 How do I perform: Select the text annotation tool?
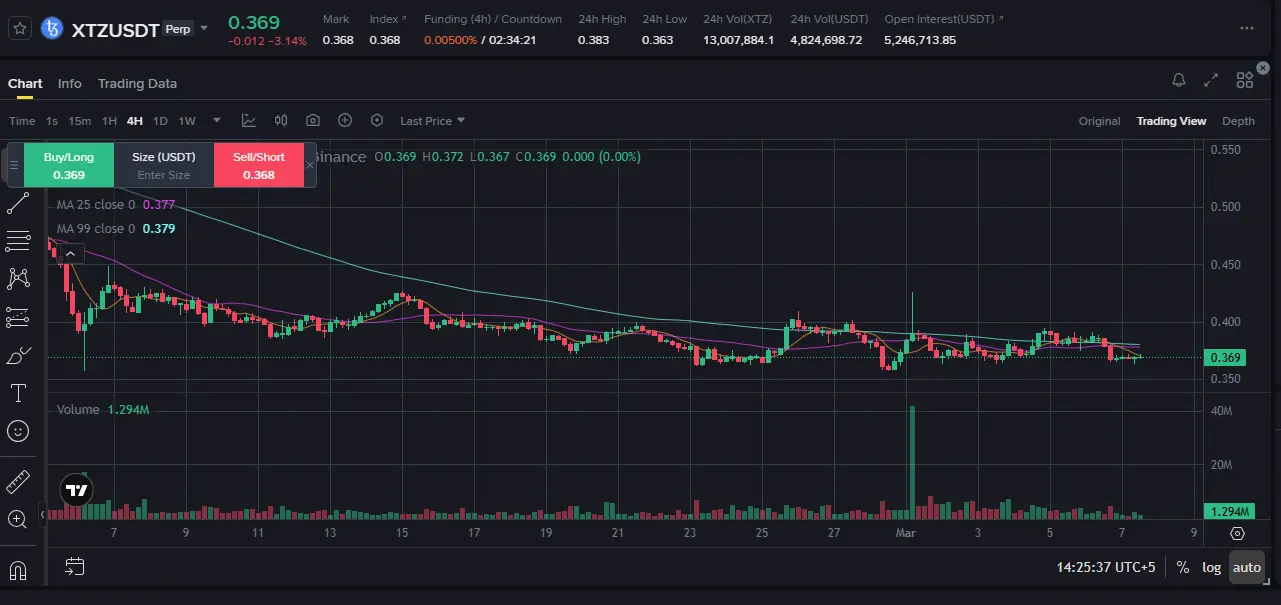pos(17,392)
